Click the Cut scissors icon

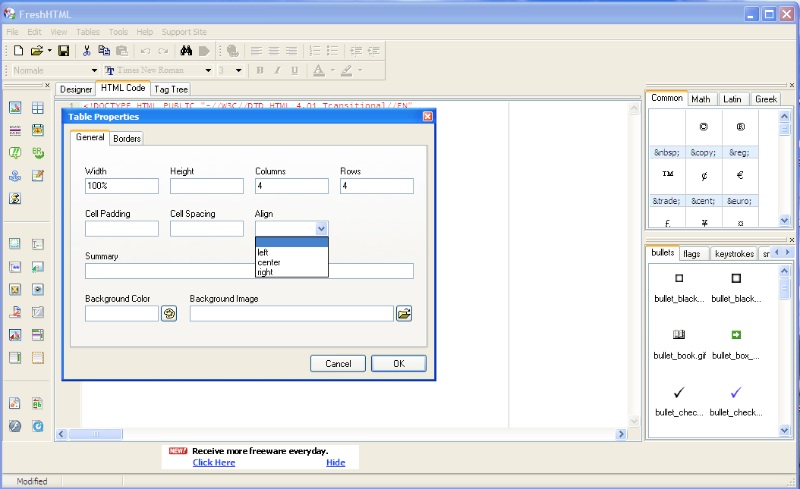[87, 50]
